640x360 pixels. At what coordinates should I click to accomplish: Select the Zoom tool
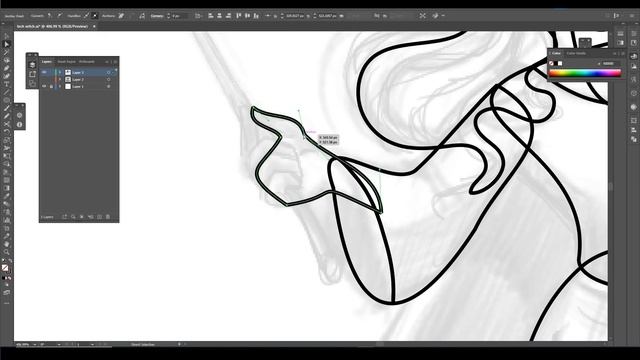click(x=6, y=252)
